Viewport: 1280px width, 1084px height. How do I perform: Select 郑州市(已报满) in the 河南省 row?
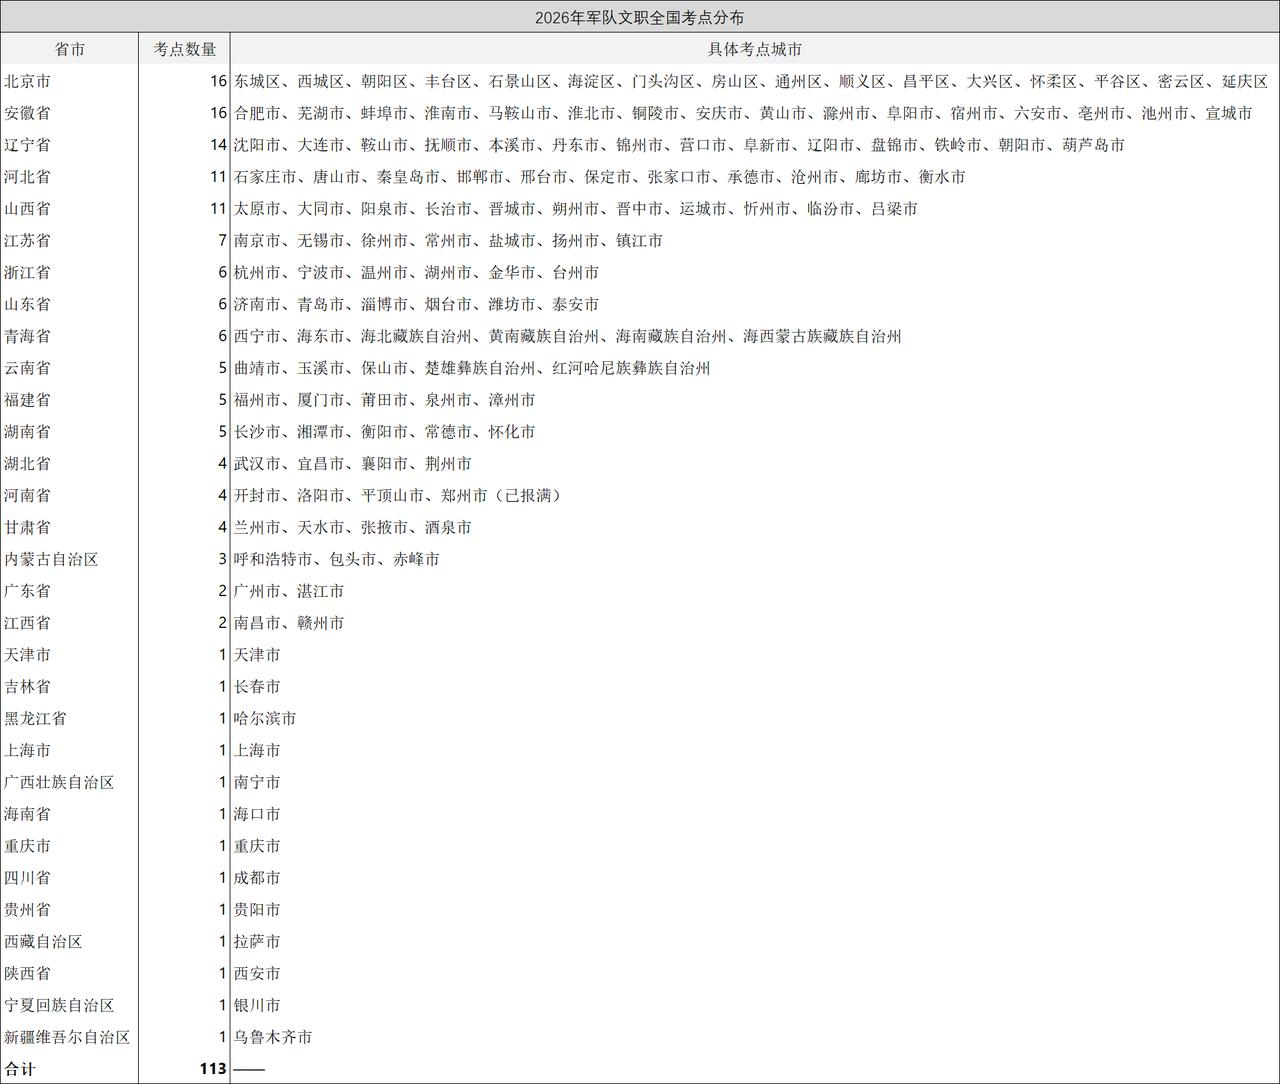[502, 495]
